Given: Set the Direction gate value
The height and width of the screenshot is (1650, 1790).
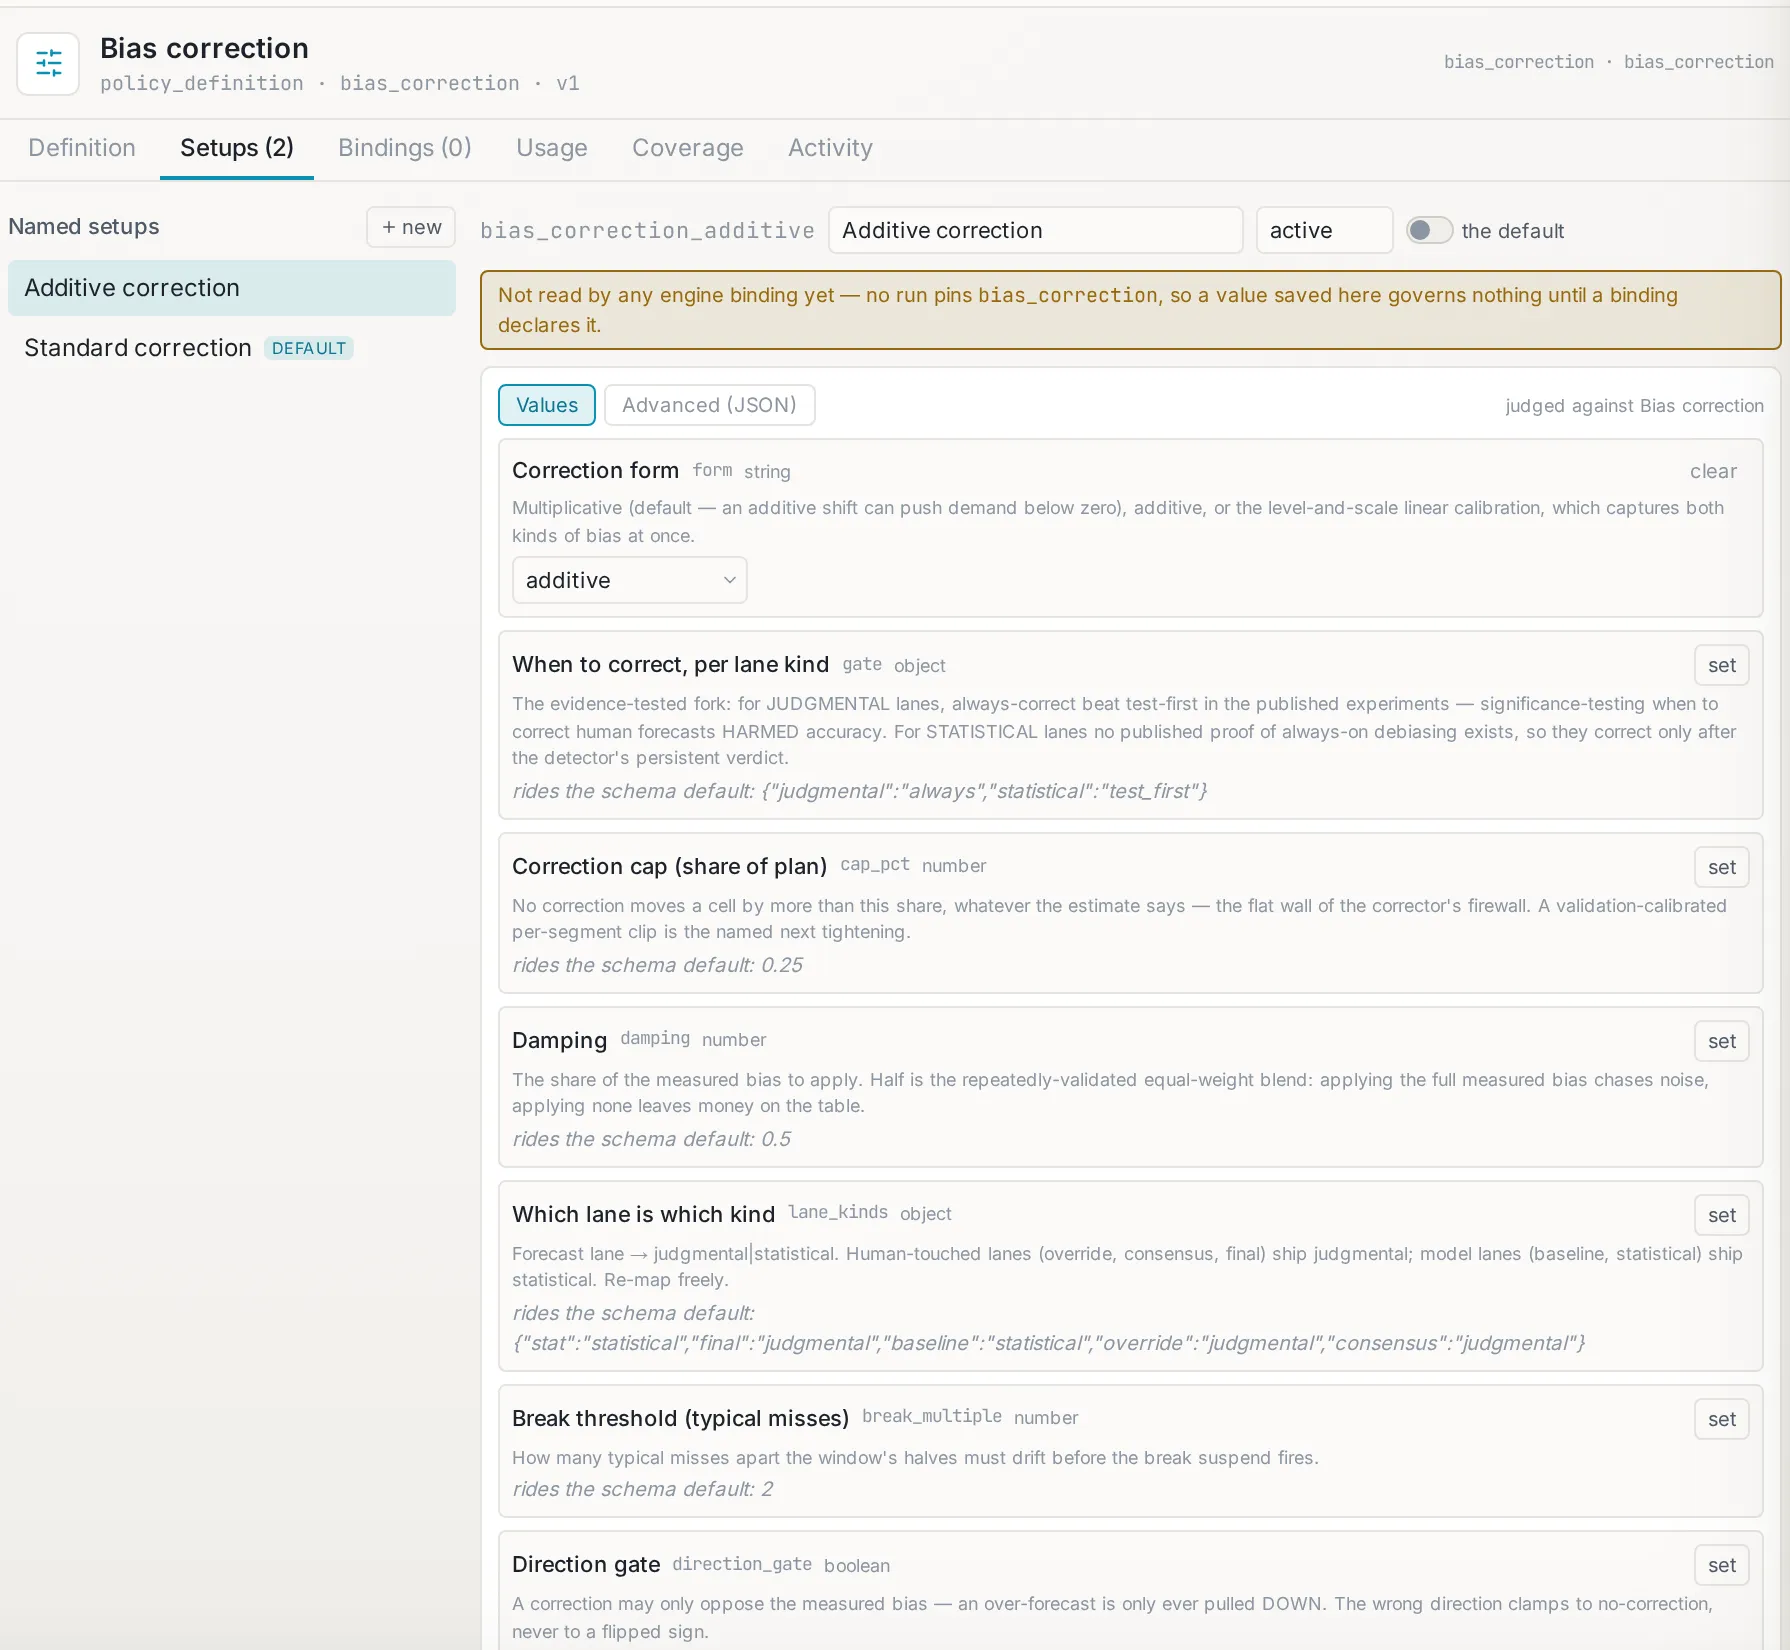Looking at the screenshot, I should 1722,1565.
